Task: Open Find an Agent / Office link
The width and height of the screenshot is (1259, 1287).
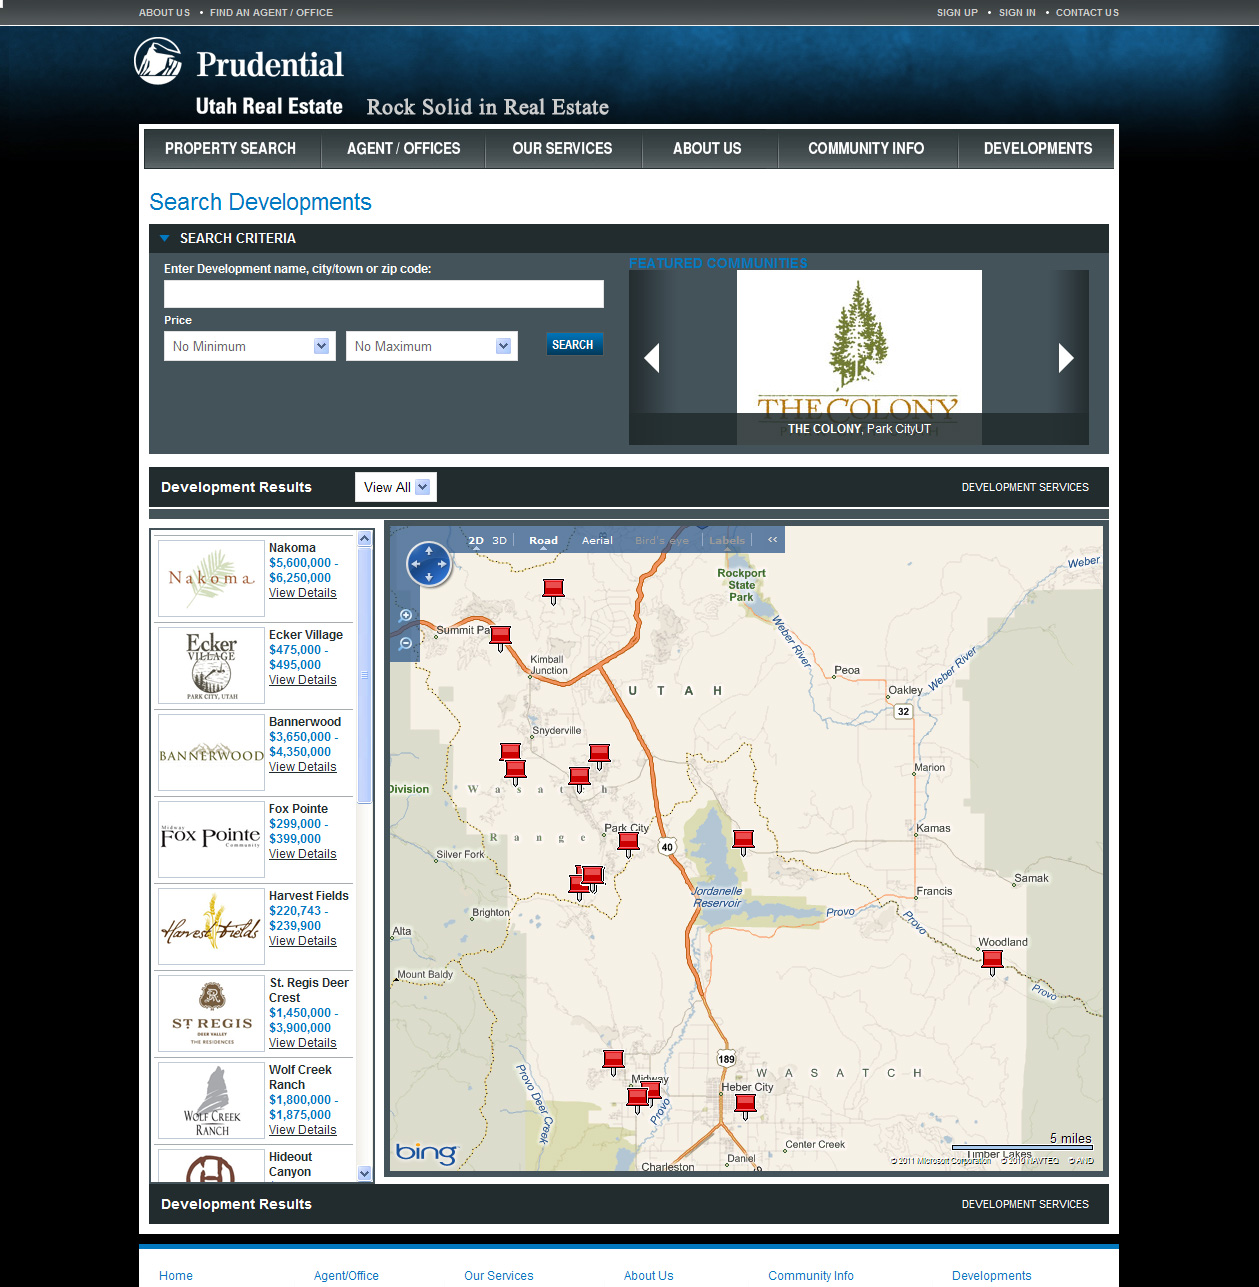Action: (272, 13)
